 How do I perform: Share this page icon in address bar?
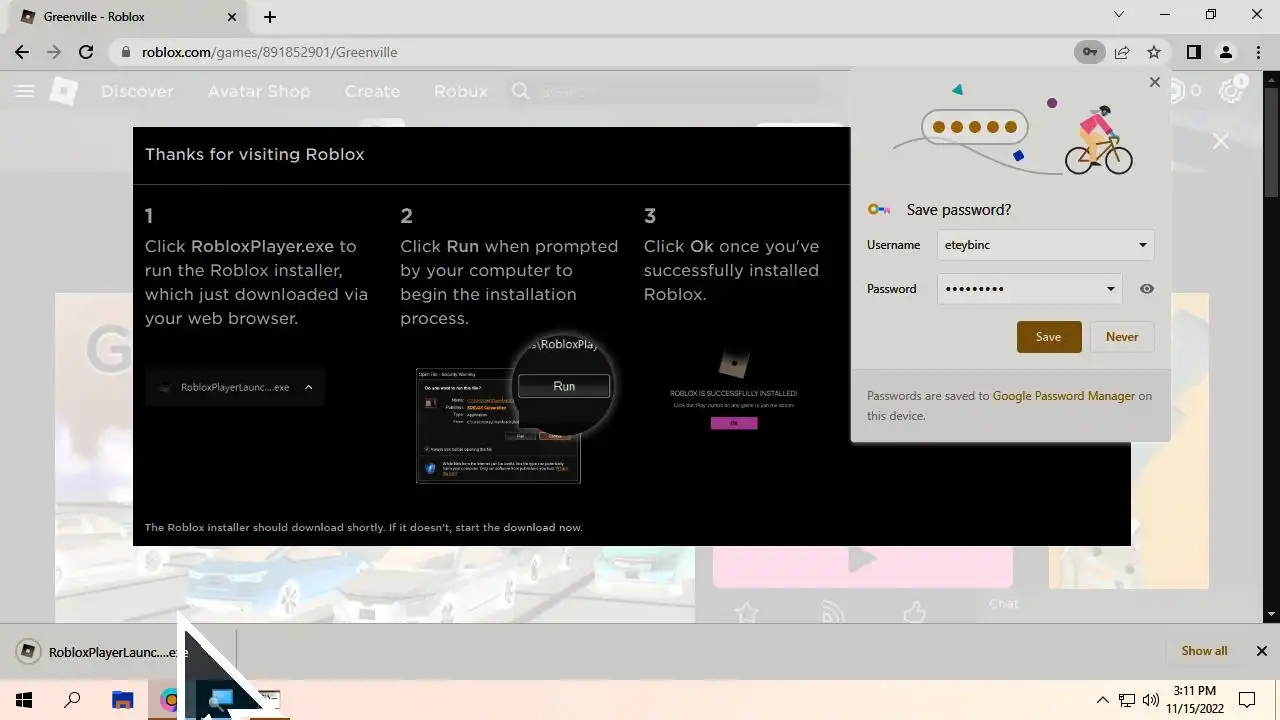1122,52
